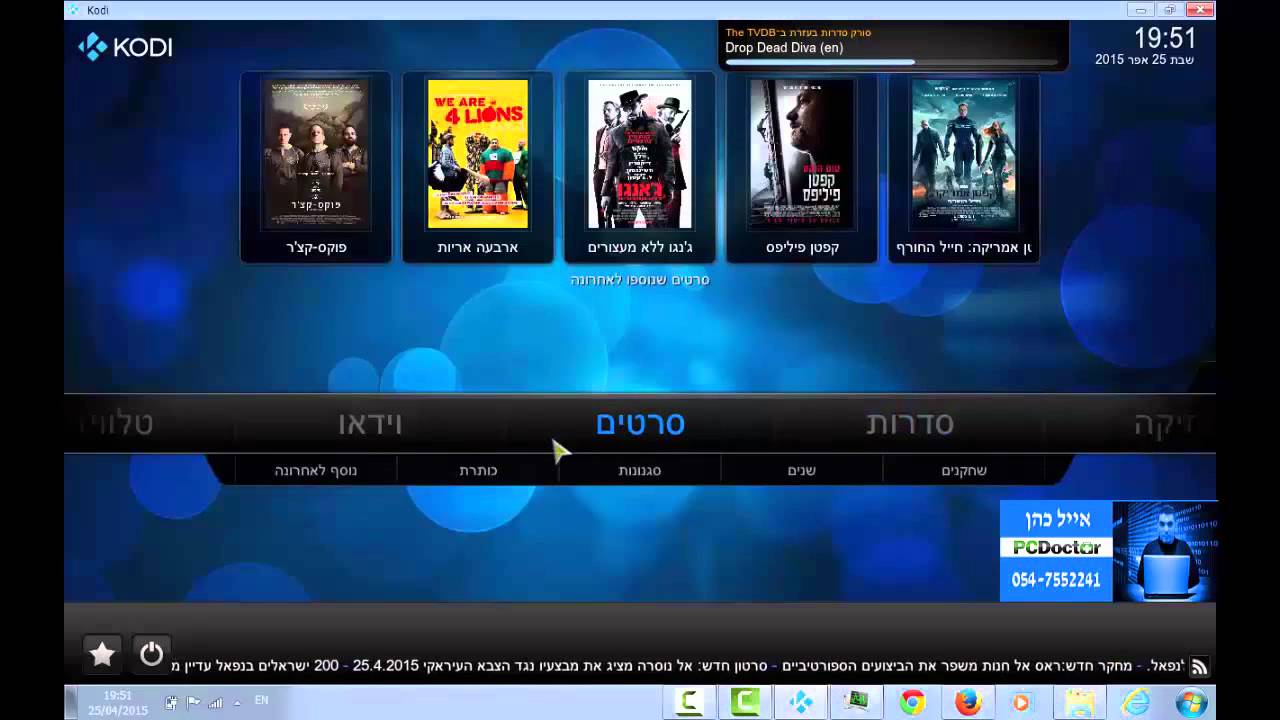Click the taskbar date and time

pos(117,703)
